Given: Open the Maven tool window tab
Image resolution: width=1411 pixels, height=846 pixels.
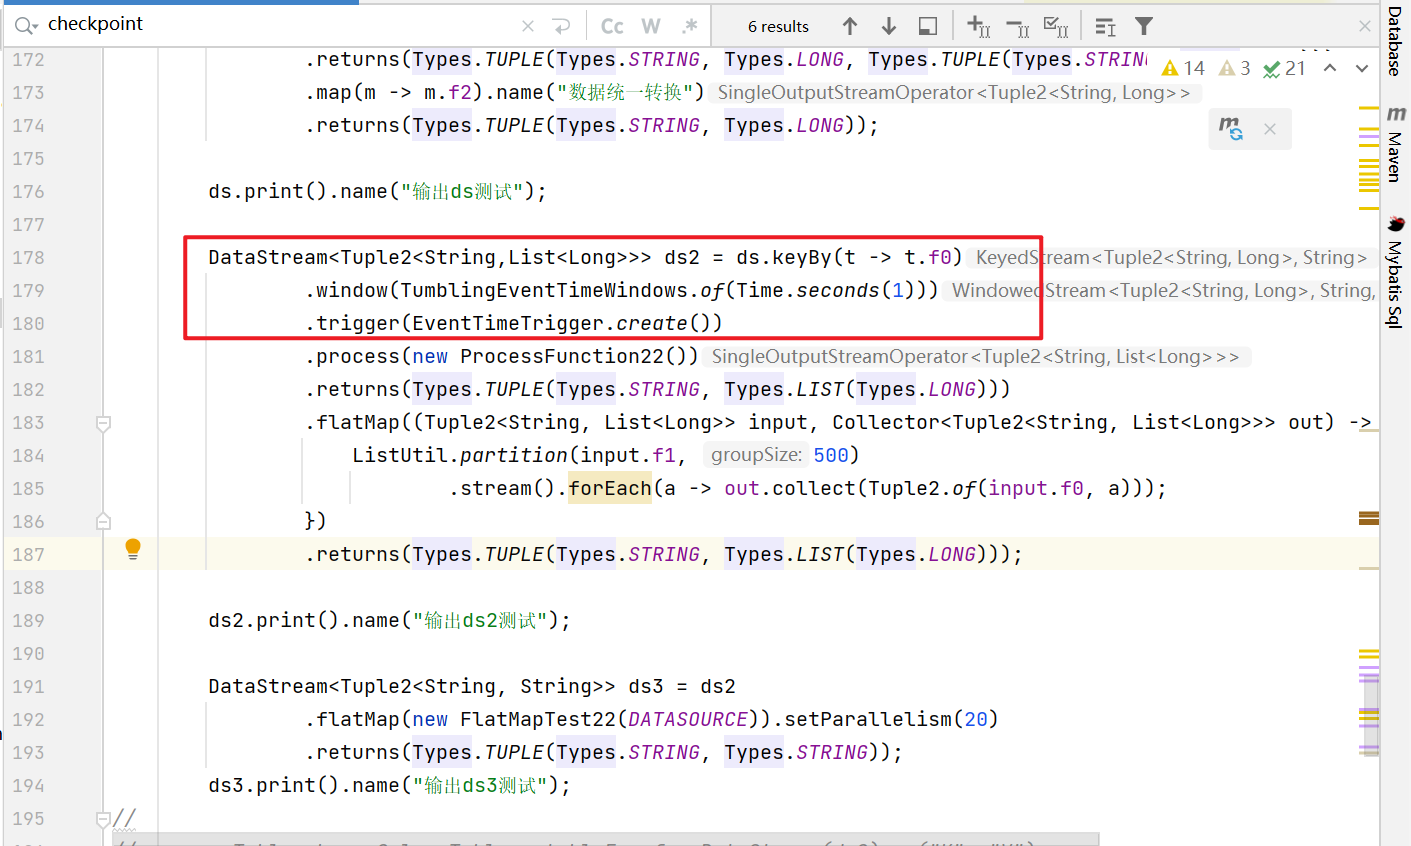Looking at the screenshot, I should [x=1395, y=145].
